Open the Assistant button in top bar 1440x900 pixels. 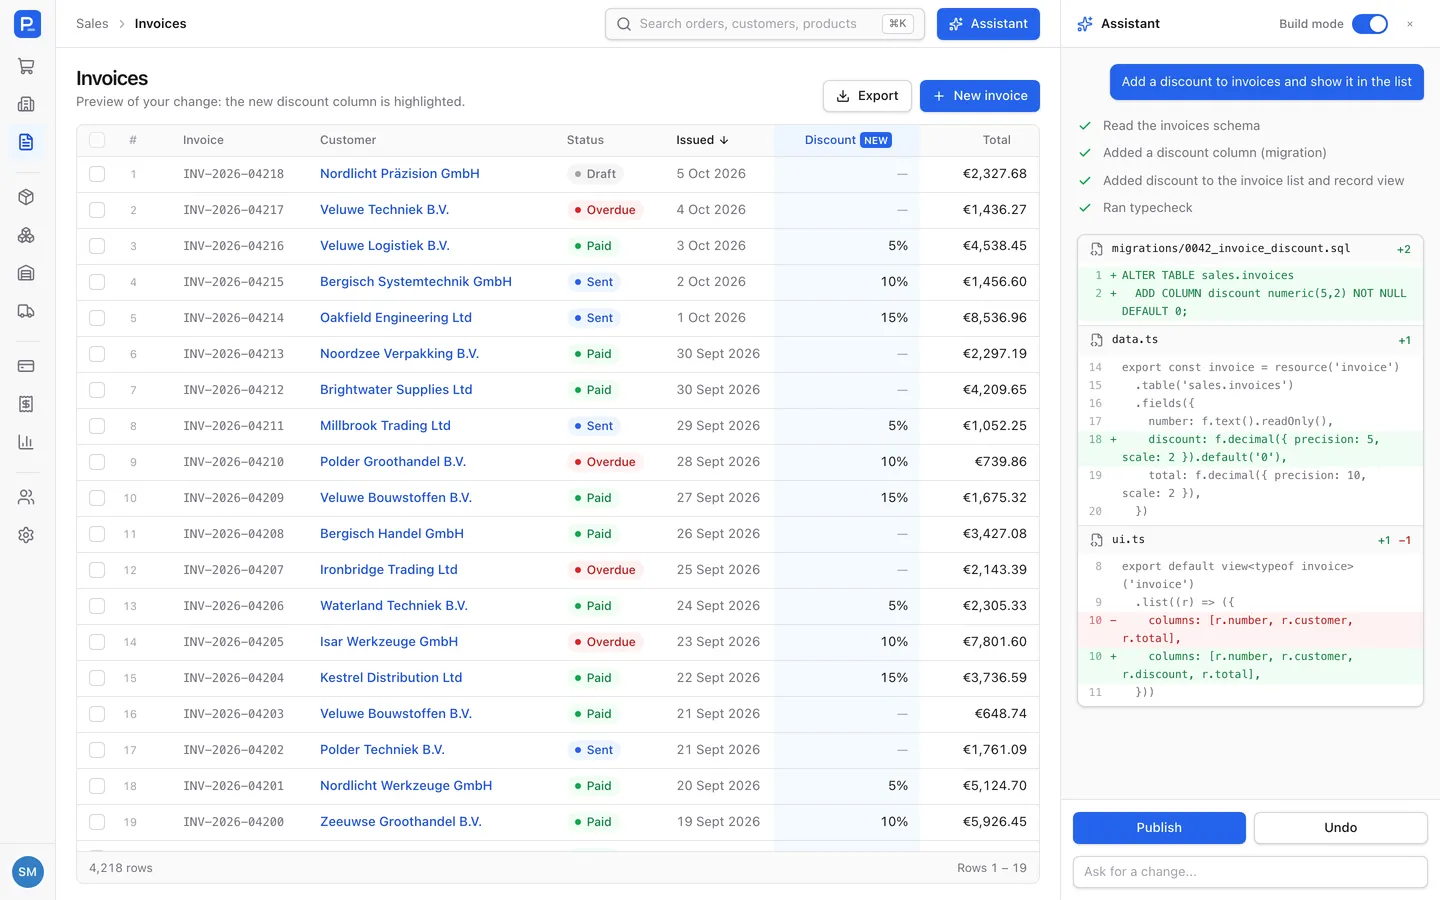click(988, 24)
